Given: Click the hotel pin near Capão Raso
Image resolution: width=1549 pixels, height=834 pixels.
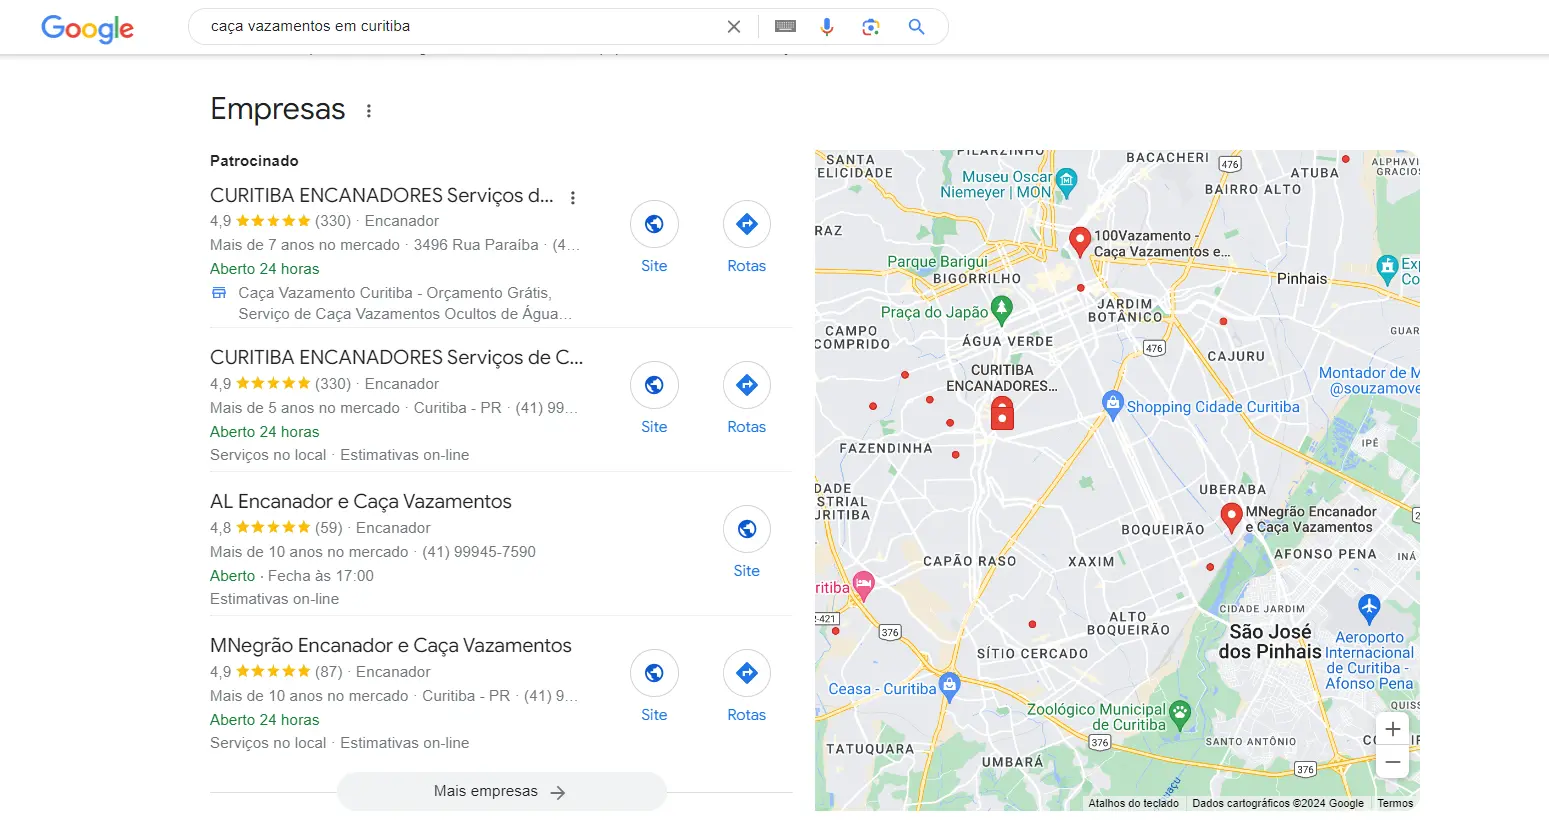Looking at the screenshot, I should pyautogui.click(x=864, y=585).
